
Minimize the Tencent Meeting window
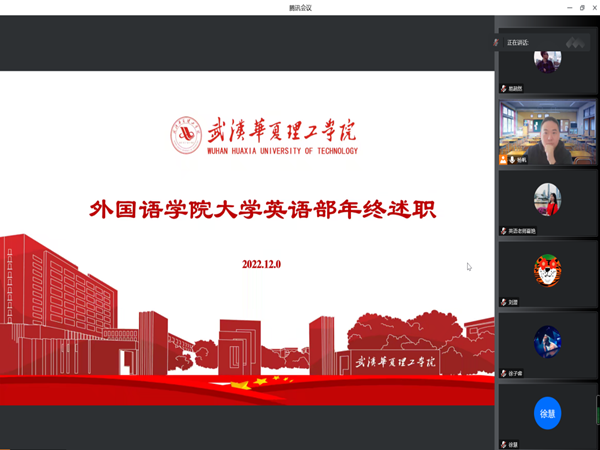point(570,8)
